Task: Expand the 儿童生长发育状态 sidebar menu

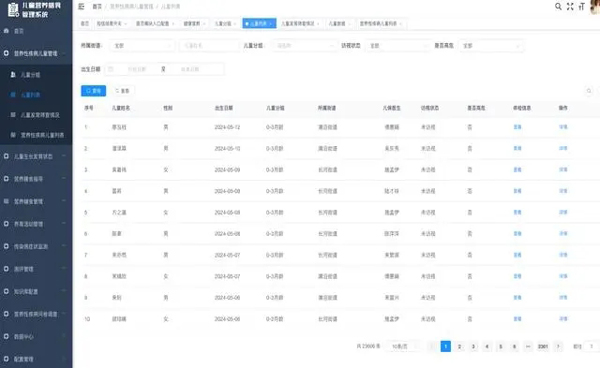Action: click(x=36, y=156)
